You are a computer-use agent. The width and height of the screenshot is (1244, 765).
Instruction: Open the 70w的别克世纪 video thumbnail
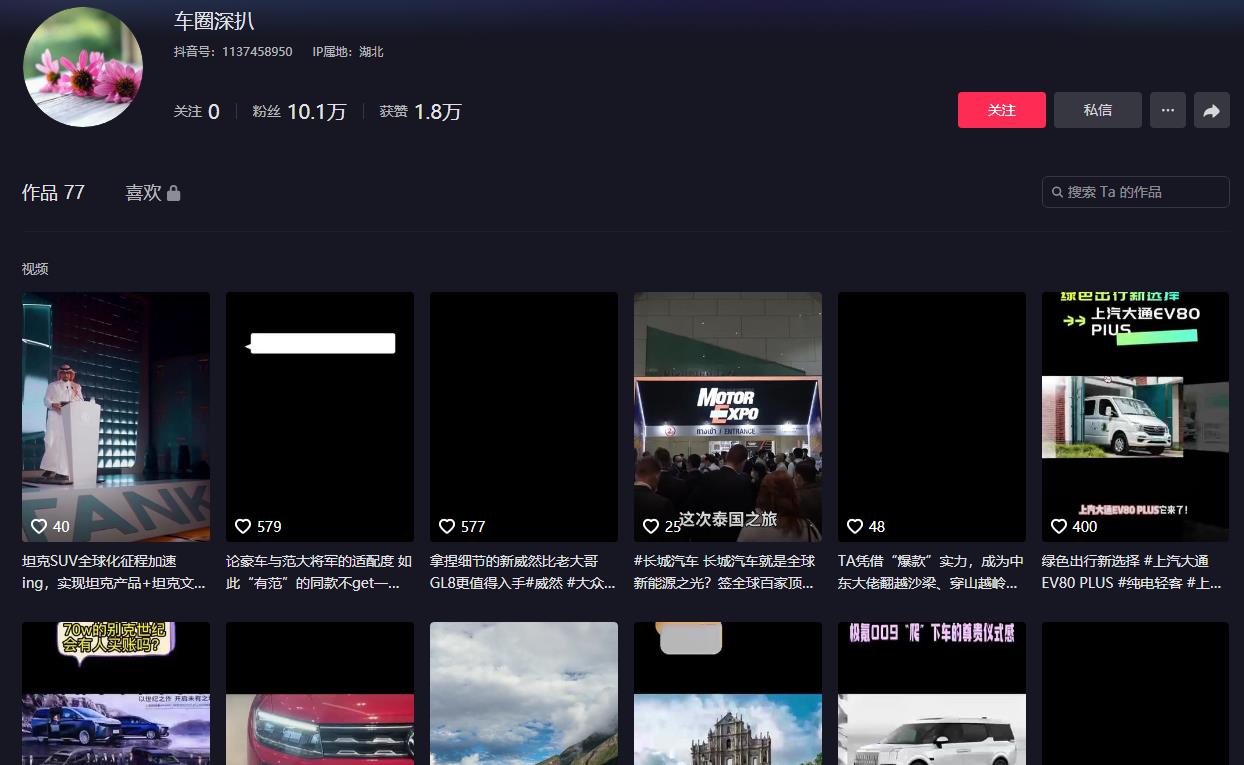(116, 693)
